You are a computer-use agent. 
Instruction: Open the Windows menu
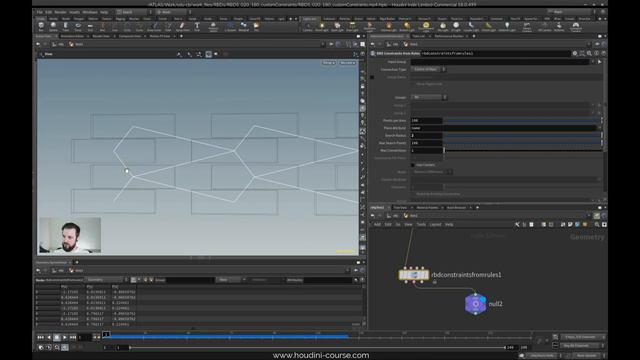pos(90,12)
